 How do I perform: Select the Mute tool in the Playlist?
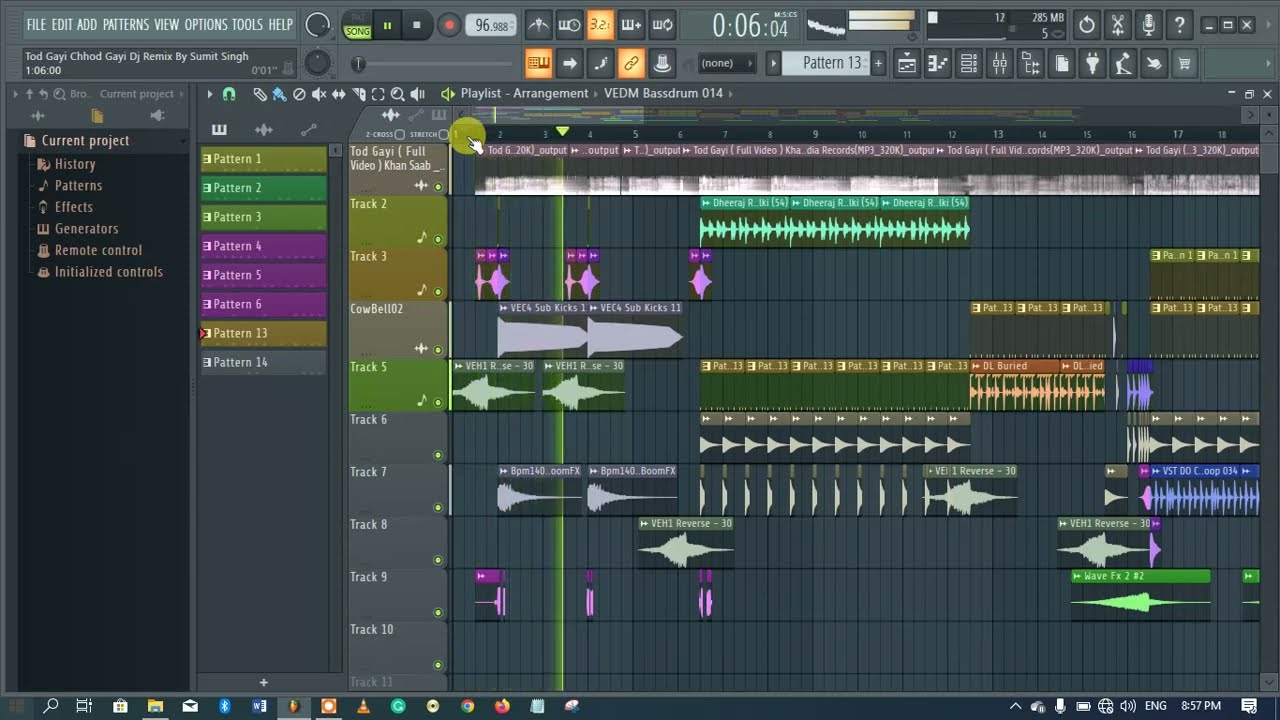[x=319, y=94]
